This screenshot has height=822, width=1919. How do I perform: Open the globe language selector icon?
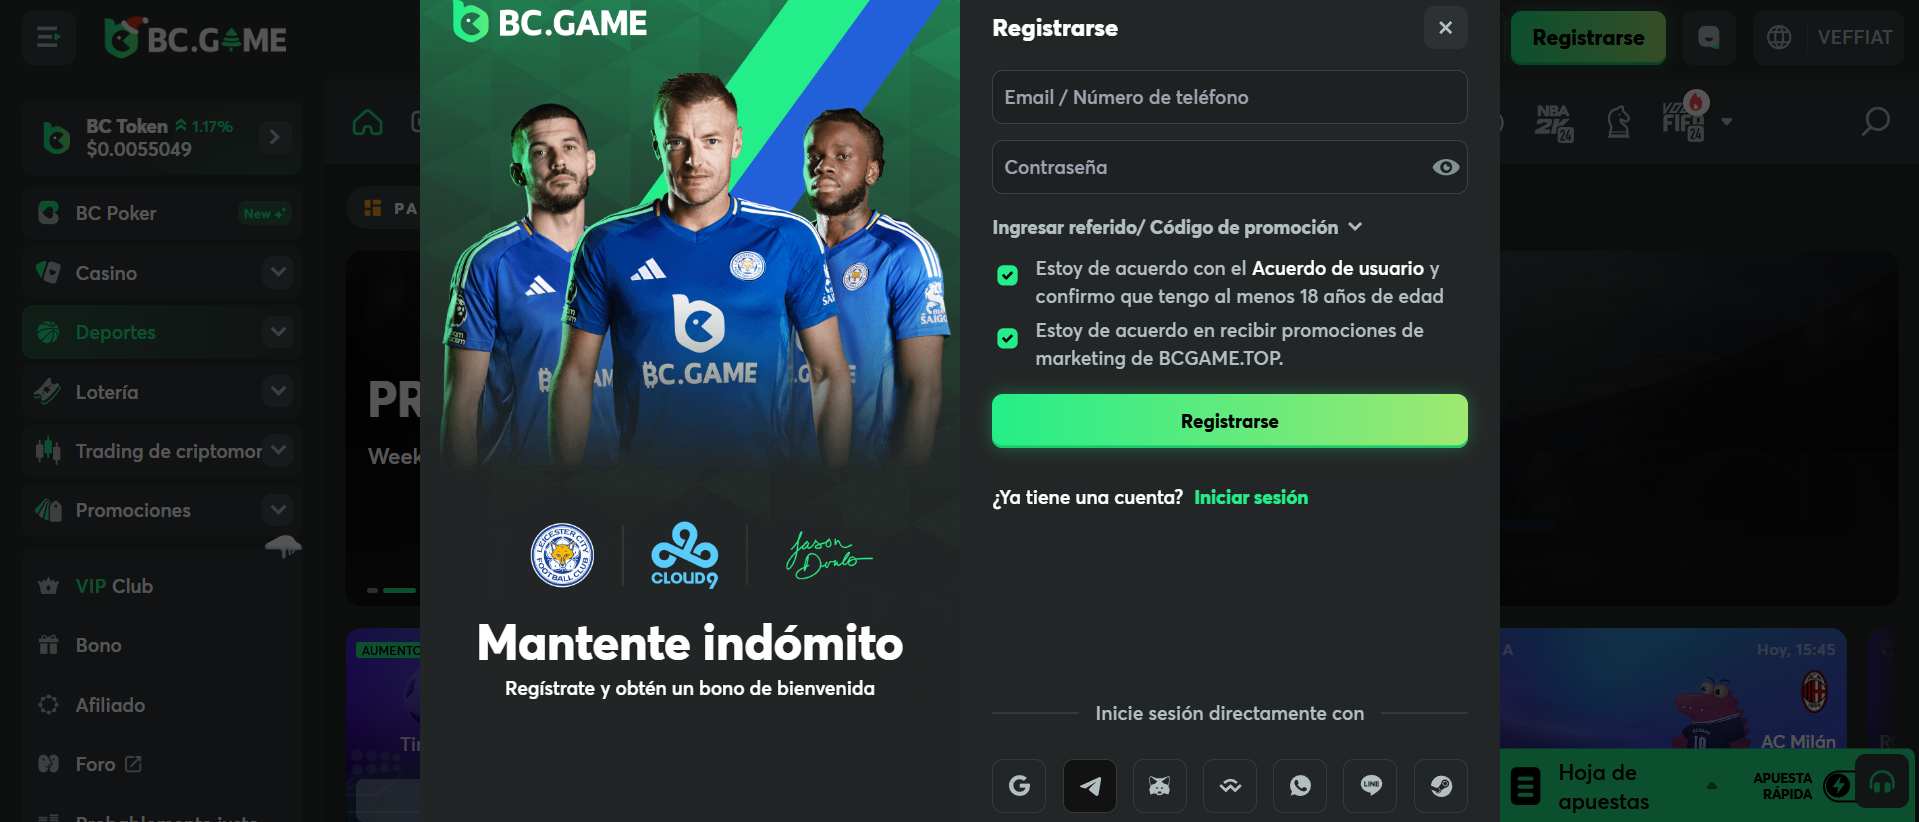pos(1779,38)
